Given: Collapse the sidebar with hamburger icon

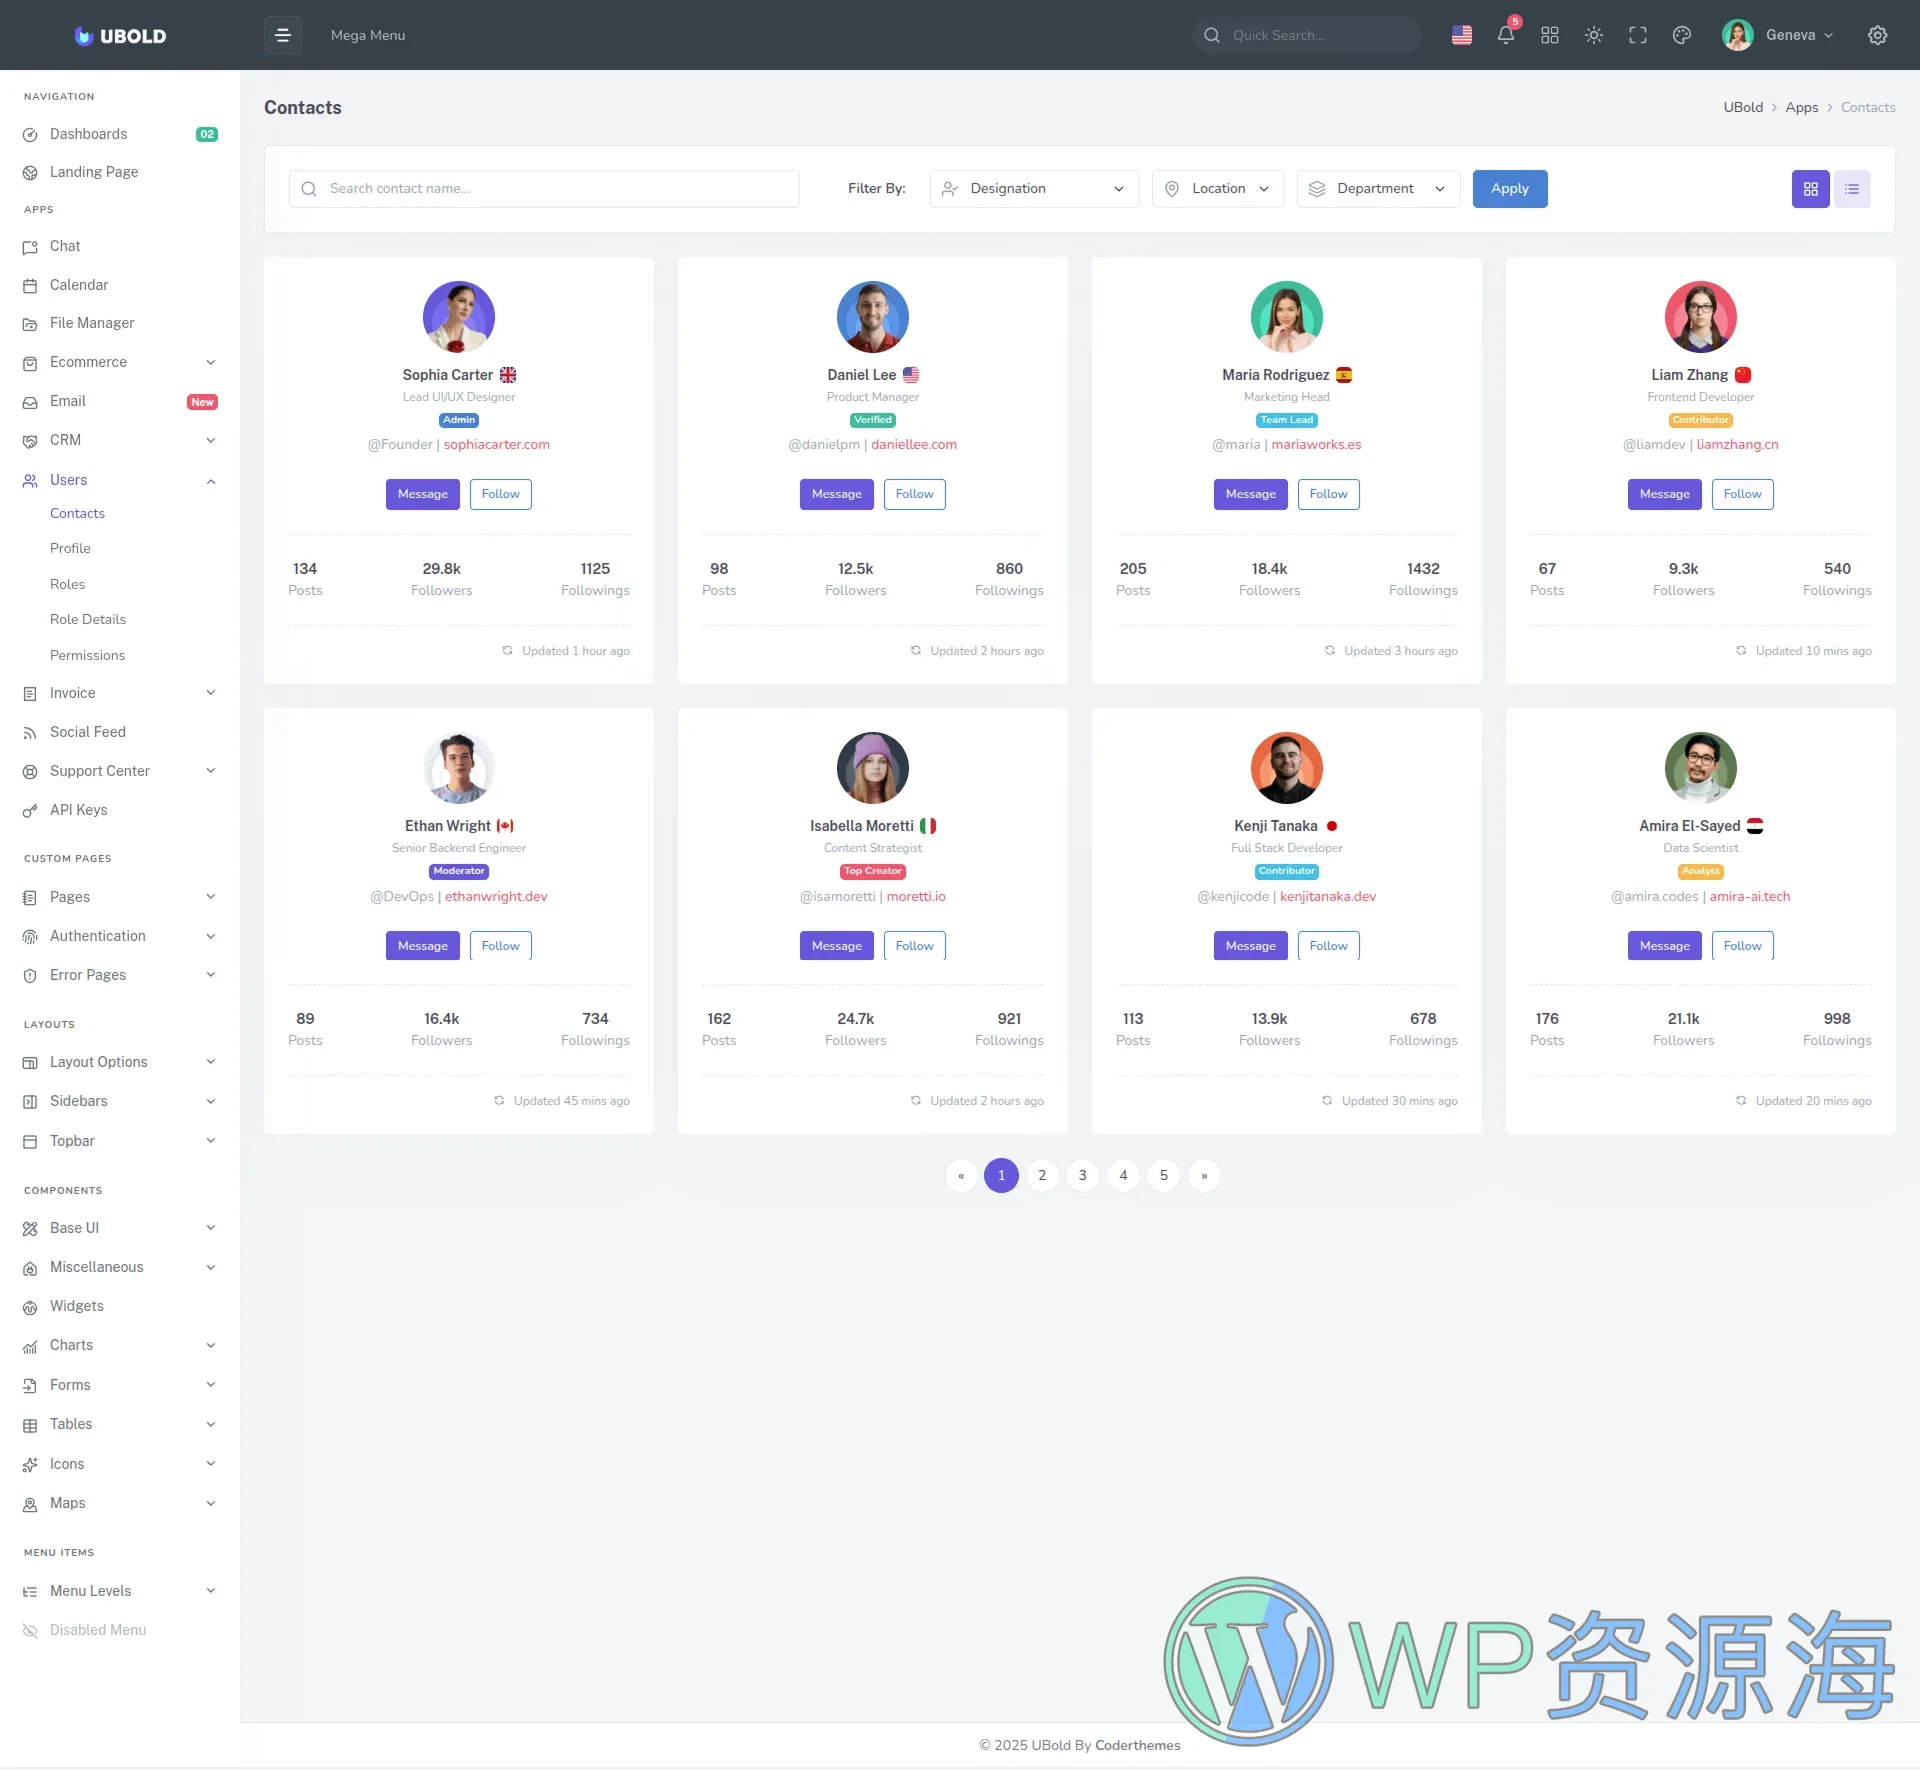Looking at the screenshot, I should 282,34.
